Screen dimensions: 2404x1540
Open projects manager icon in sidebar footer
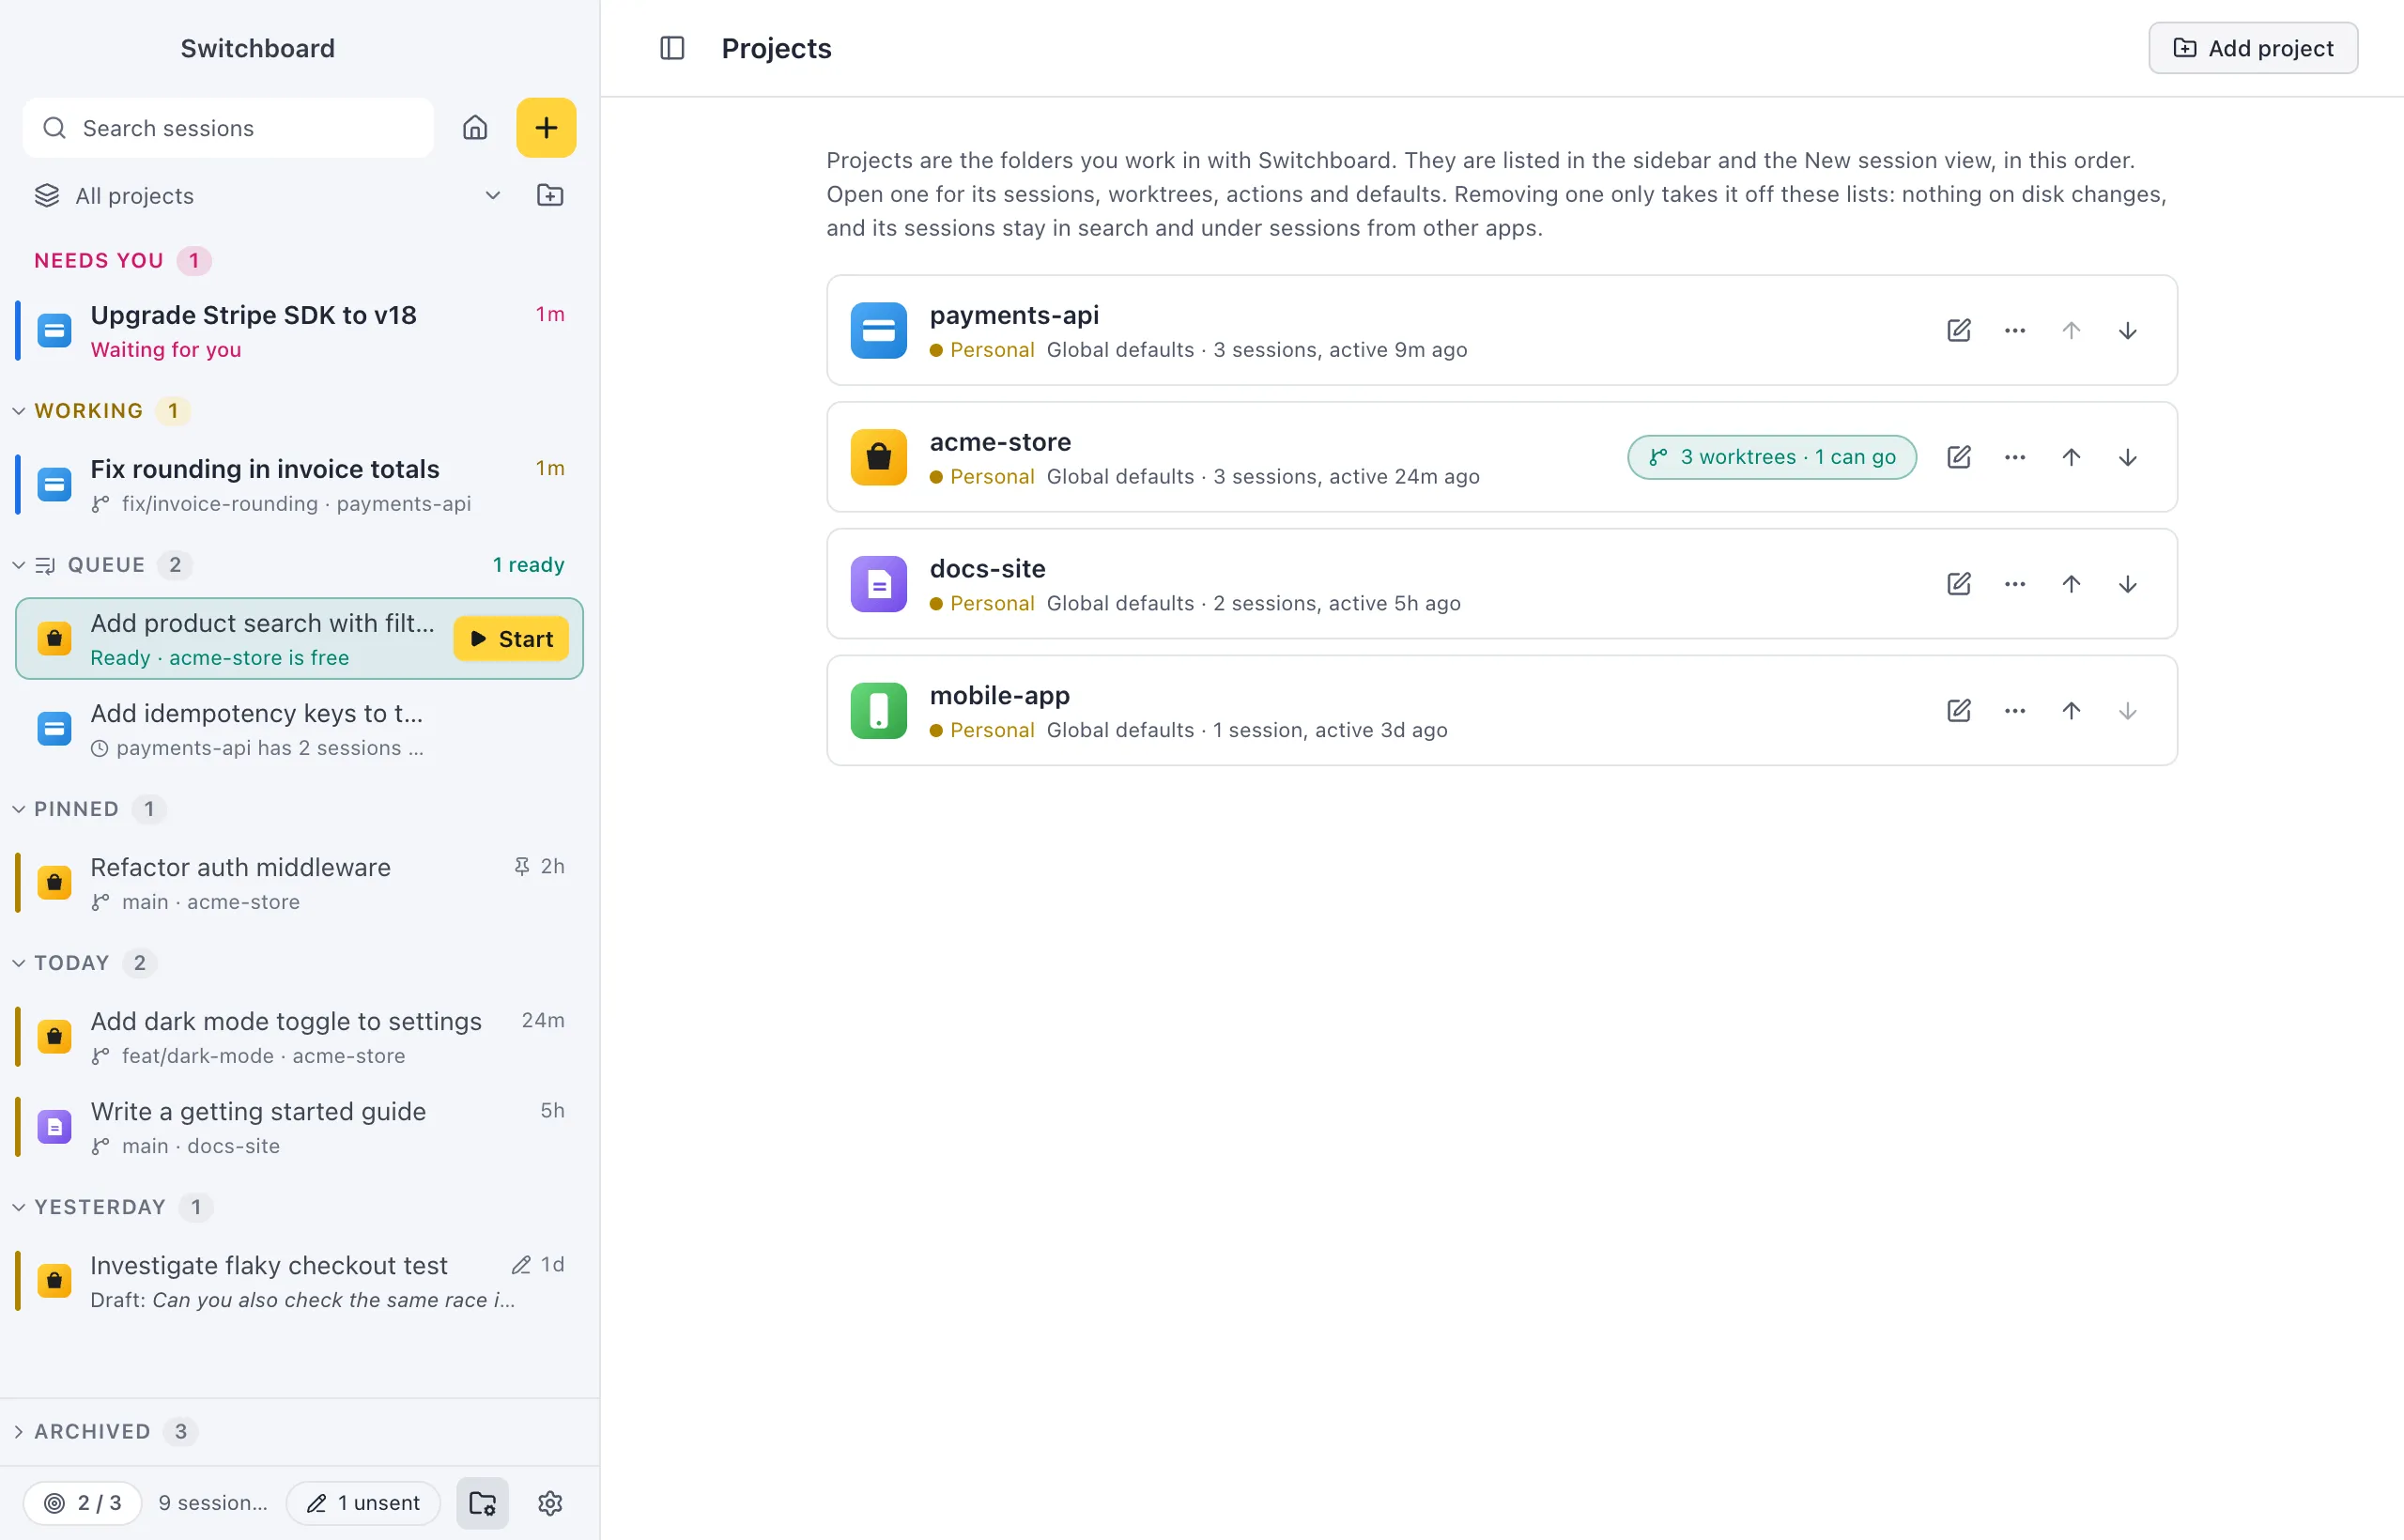click(x=483, y=1503)
